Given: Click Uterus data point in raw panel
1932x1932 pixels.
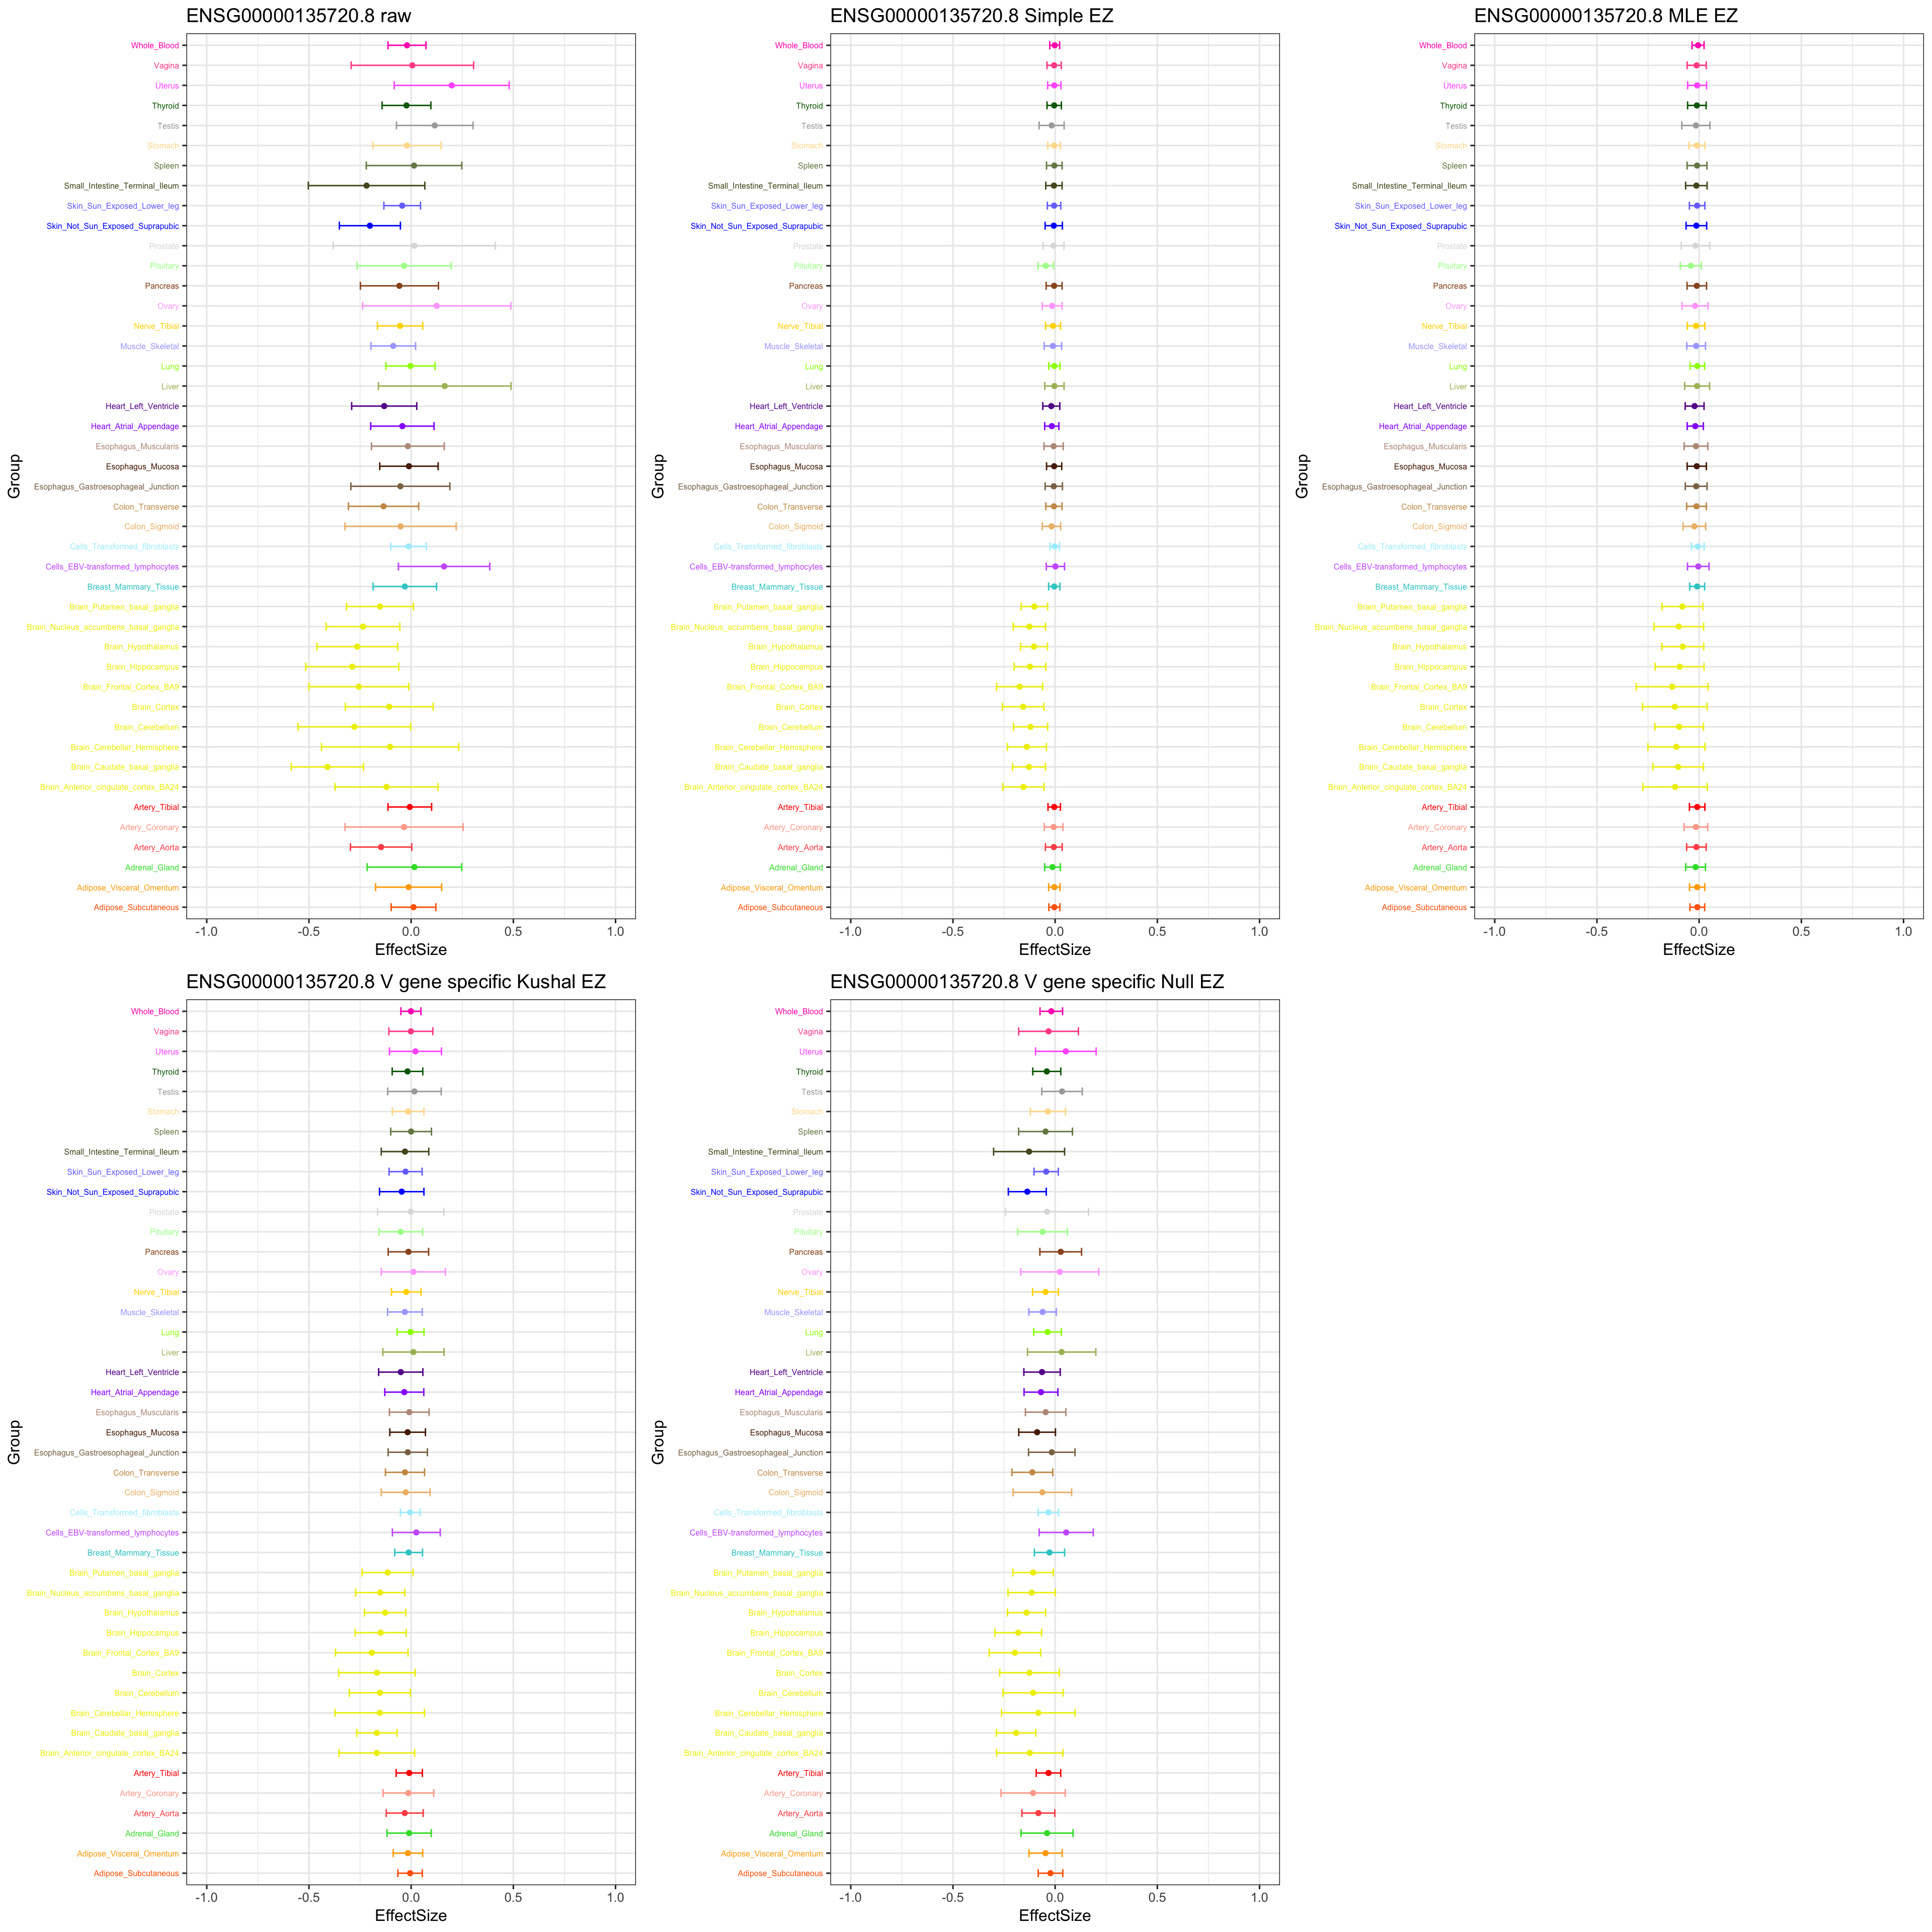Looking at the screenshot, I should click(x=452, y=86).
